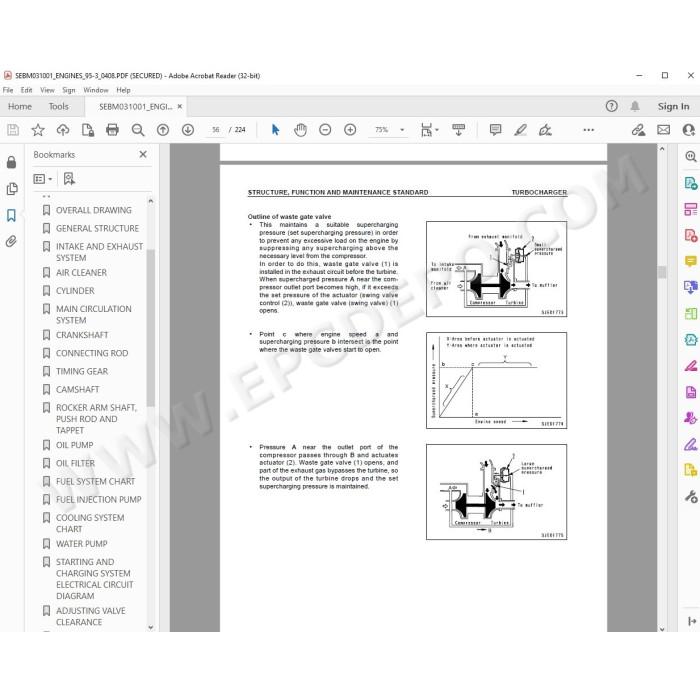The height and width of the screenshot is (700, 700).
Task: Open the View menu
Action: click(47, 90)
